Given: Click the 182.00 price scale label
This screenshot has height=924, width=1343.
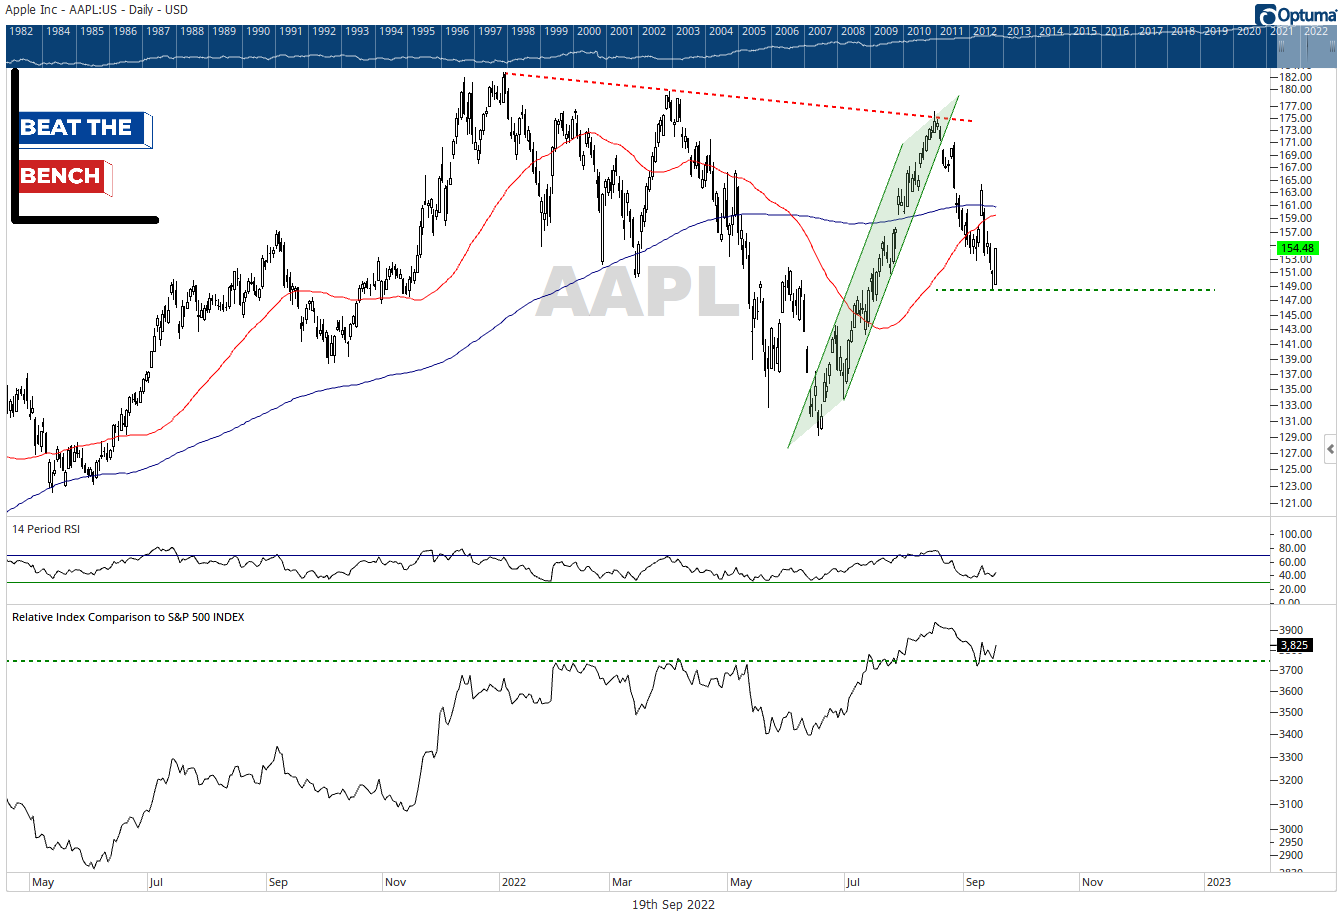Looking at the screenshot, I should point(1295,77).
